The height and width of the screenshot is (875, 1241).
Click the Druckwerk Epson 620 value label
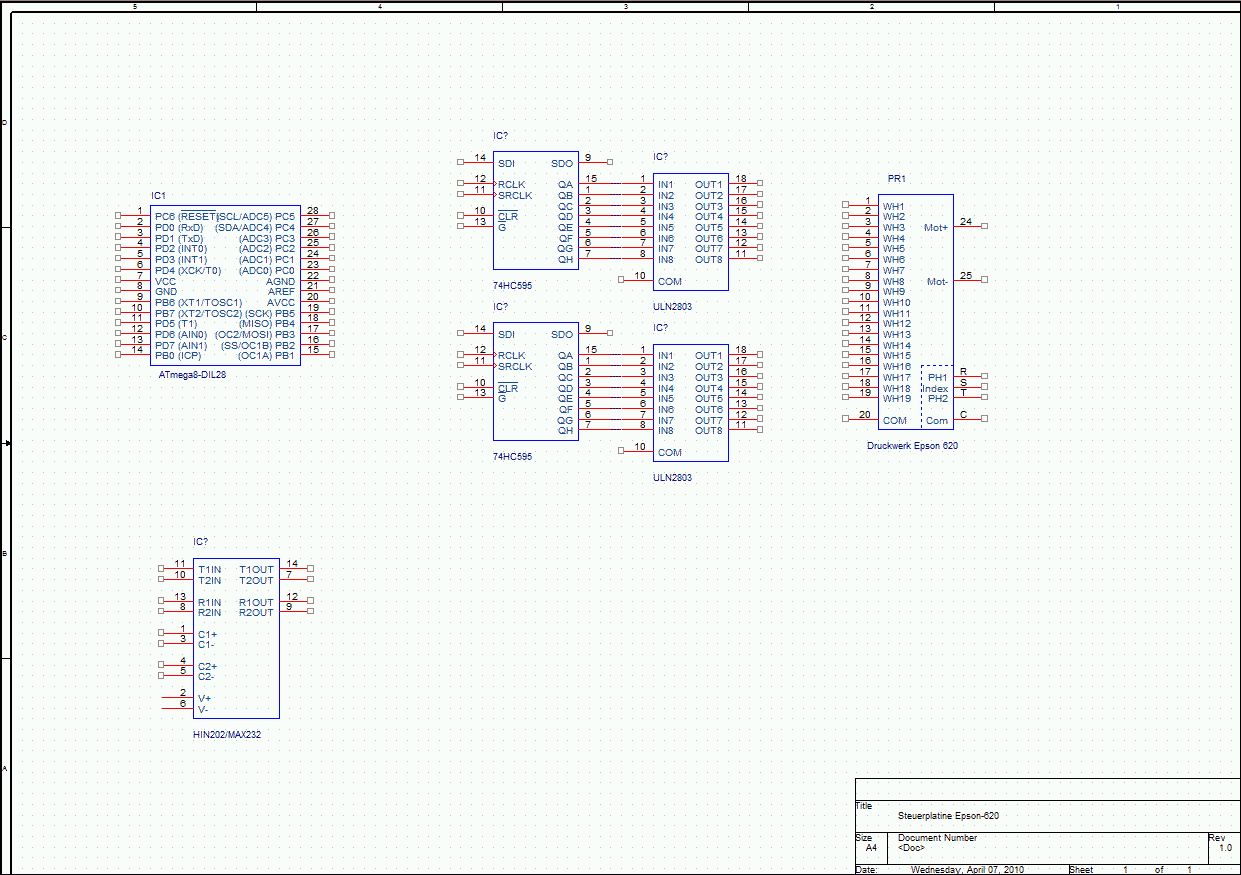(x=912, y=446)
